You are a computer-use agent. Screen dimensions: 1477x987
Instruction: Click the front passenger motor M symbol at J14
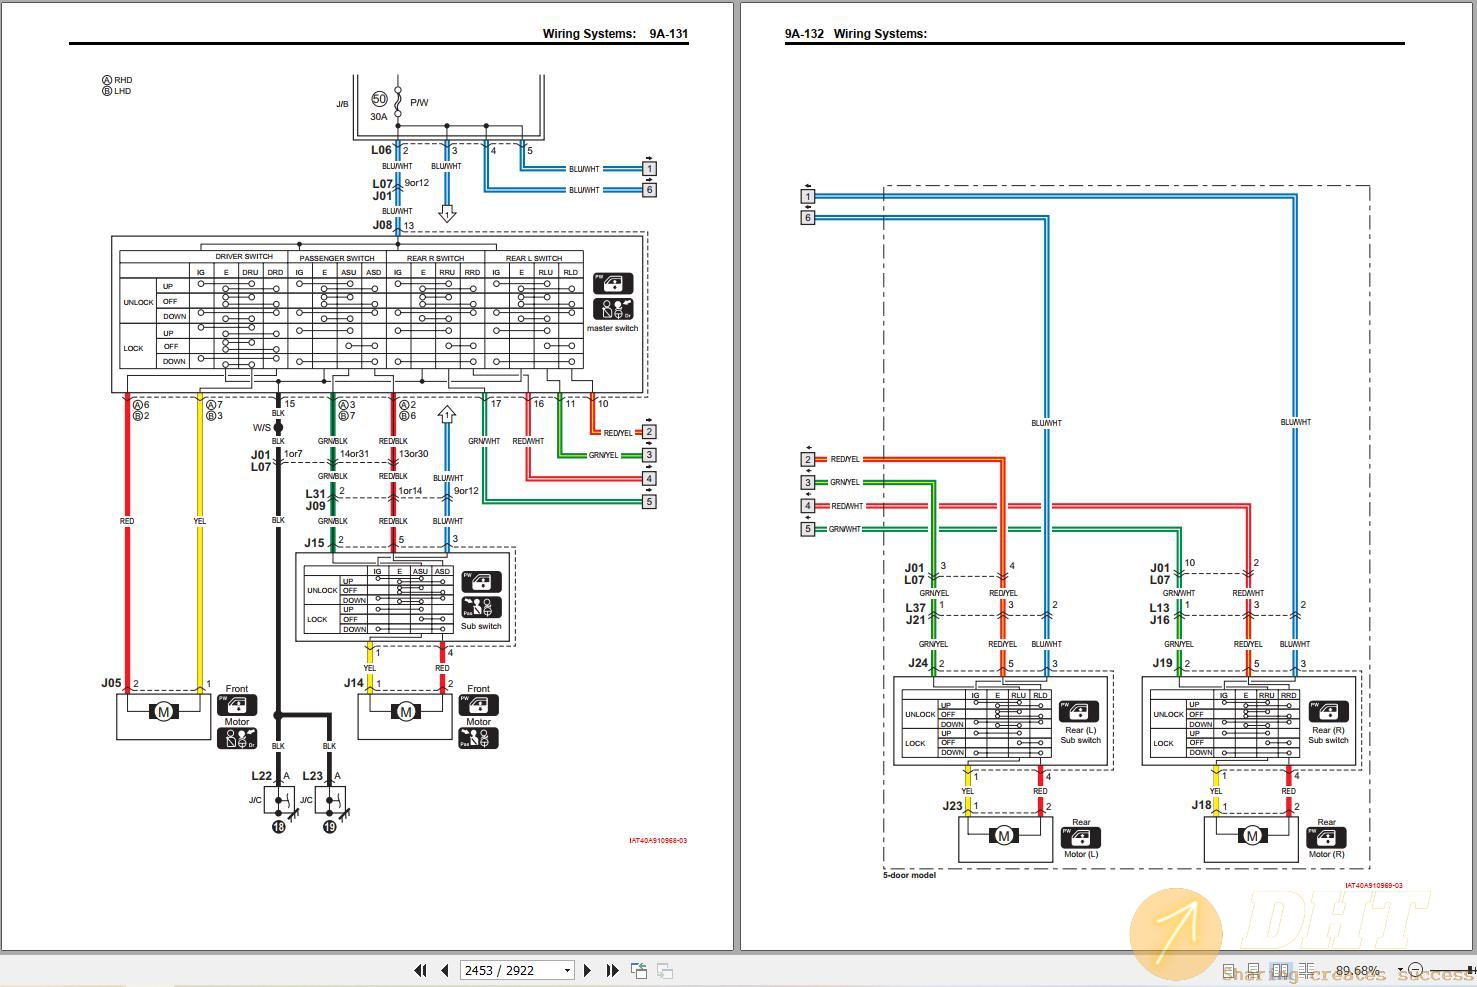[405, 712]
